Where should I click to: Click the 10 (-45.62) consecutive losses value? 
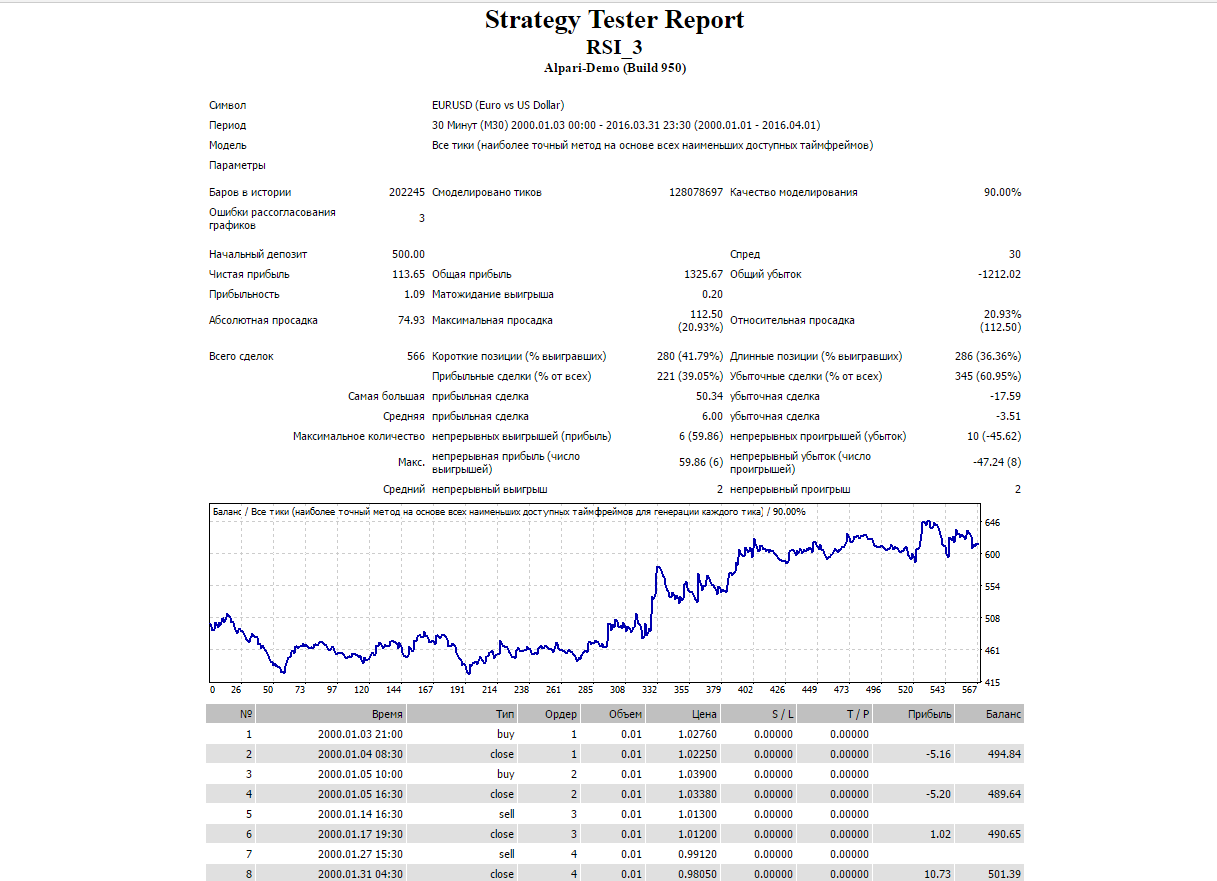[x=994, y=436]
